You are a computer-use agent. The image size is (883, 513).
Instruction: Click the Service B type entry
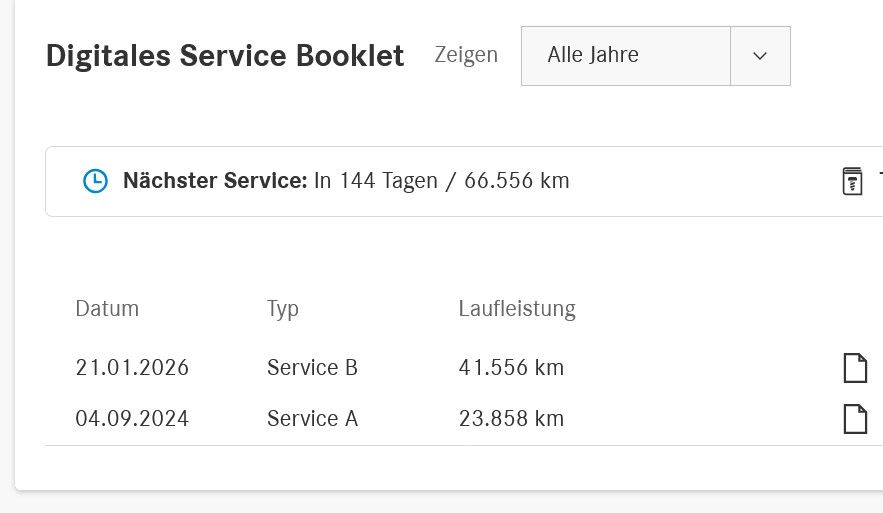[313, 368]
